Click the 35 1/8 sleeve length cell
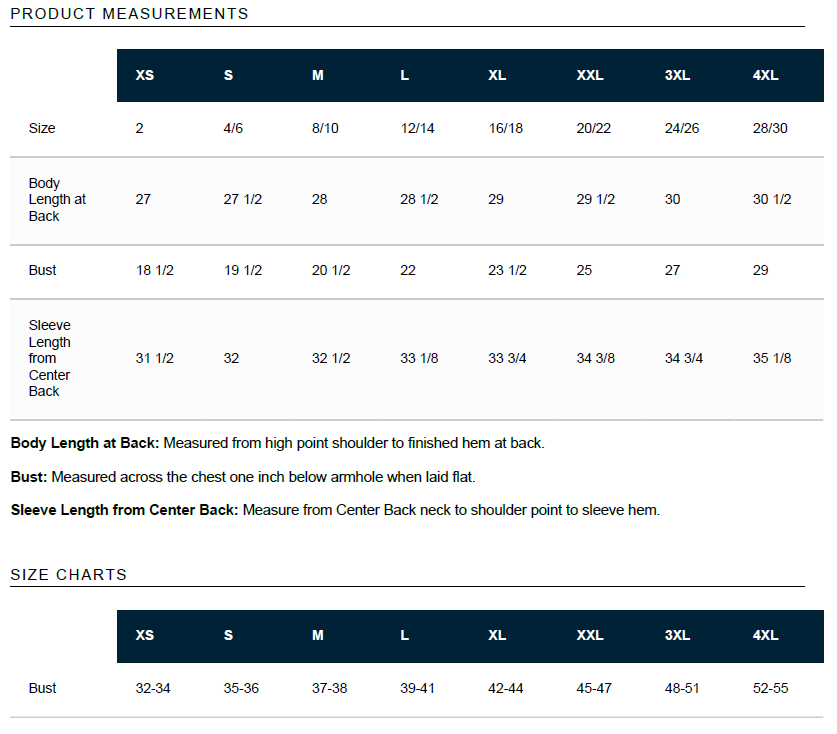The image size is (837, 734). (772, 358)
